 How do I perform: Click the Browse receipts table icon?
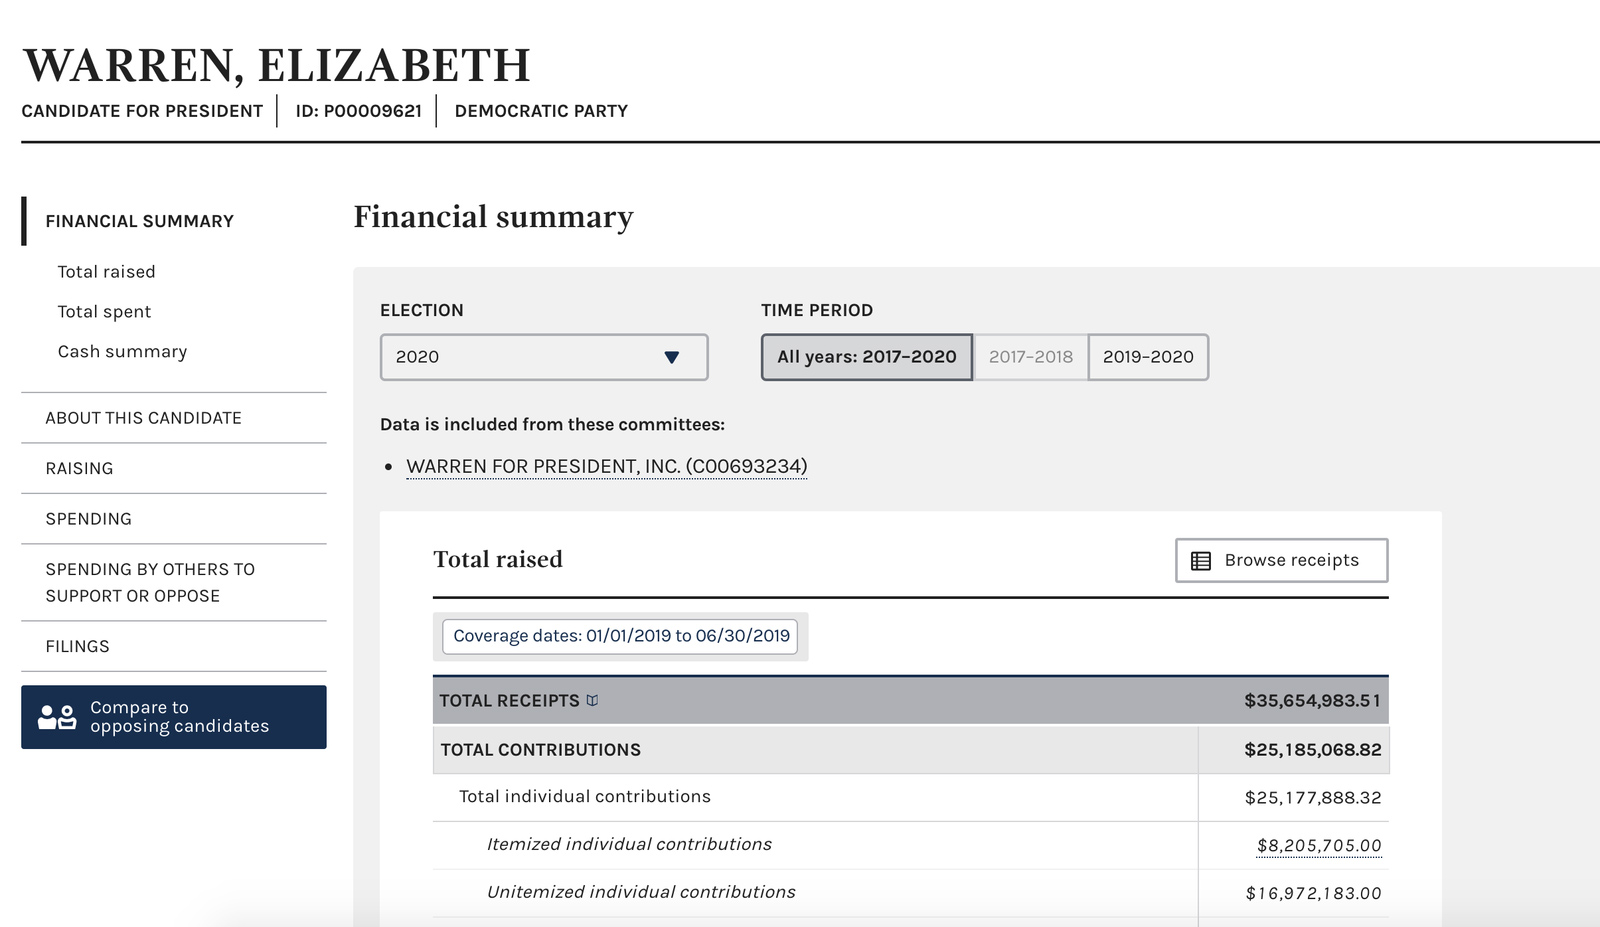[x=1202, y=560]
